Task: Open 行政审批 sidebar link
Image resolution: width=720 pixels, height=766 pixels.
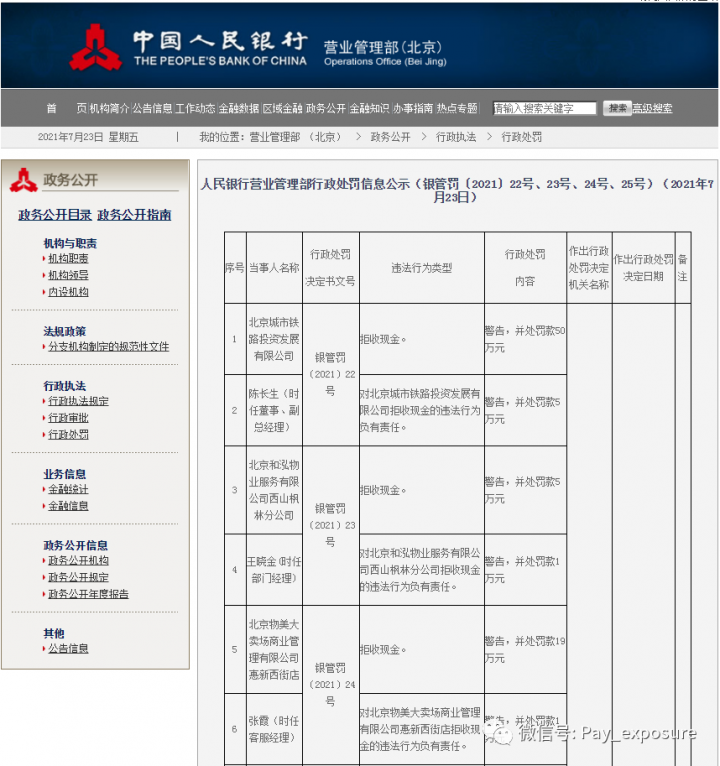Action: coord(68,418)
